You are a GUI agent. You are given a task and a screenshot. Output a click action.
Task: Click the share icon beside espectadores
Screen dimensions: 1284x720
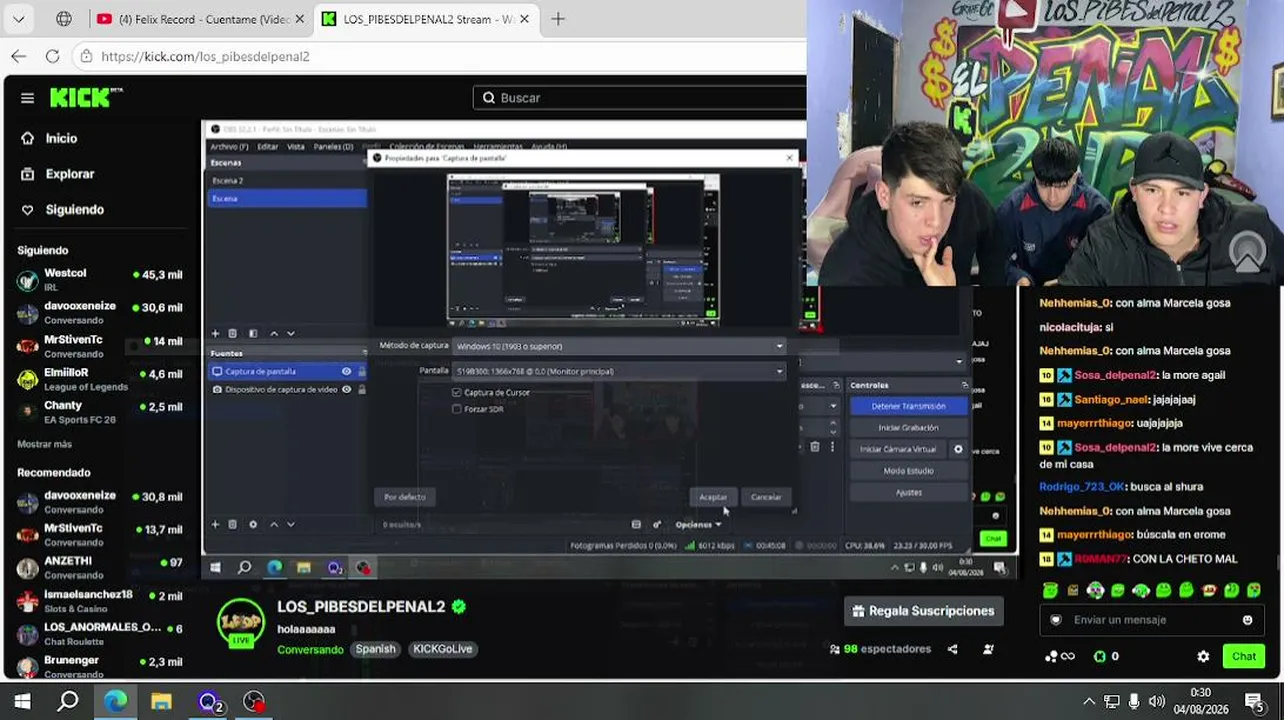[x=952, y=649]
